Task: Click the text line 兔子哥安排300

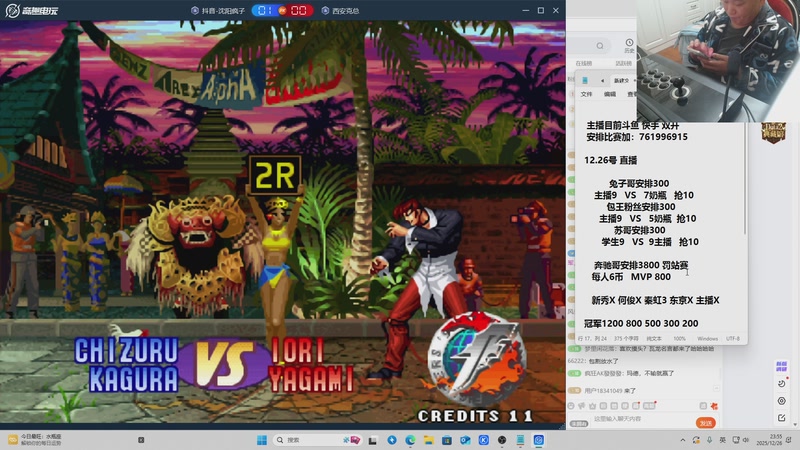Action: pyautogui.click(x=639, y=183)
